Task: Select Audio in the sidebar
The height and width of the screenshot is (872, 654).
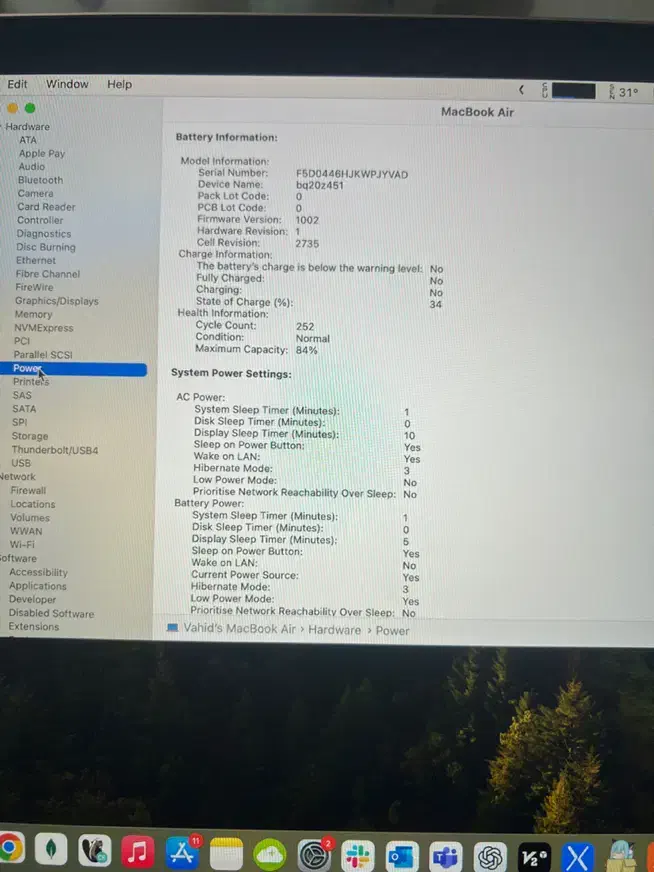Action: [32, 167]
